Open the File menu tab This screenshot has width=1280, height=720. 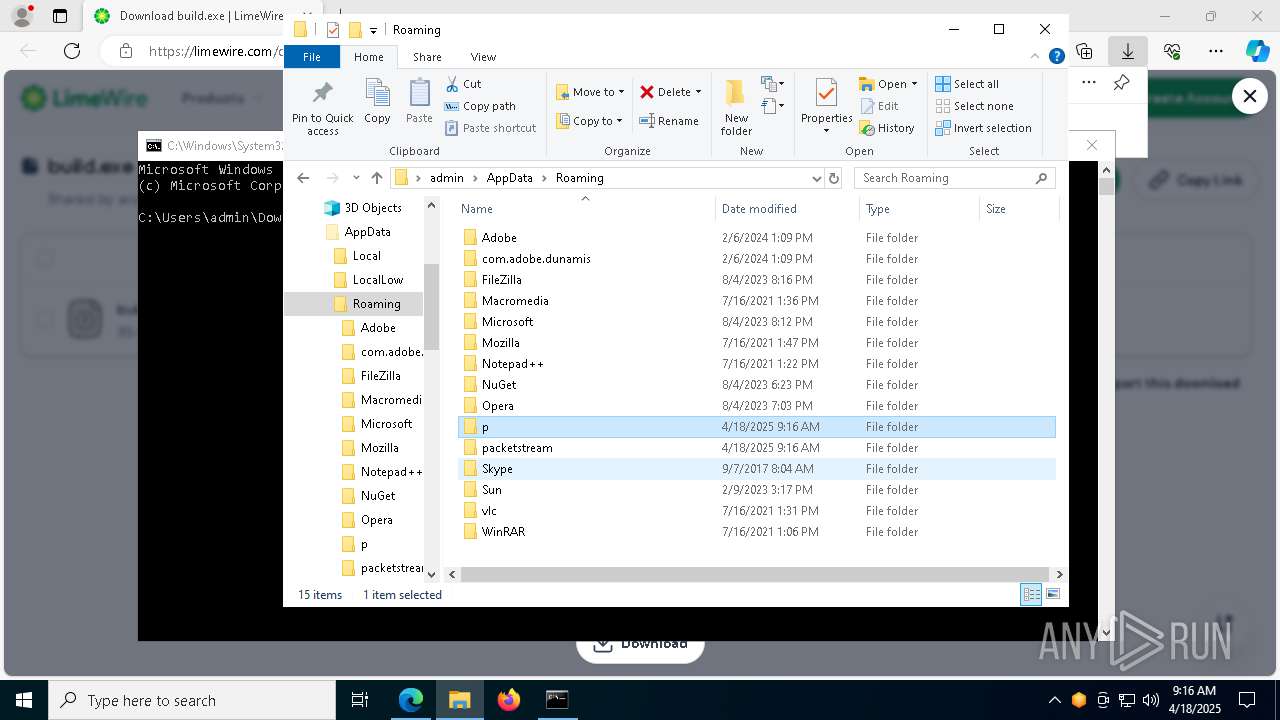[x=312, y=57]
